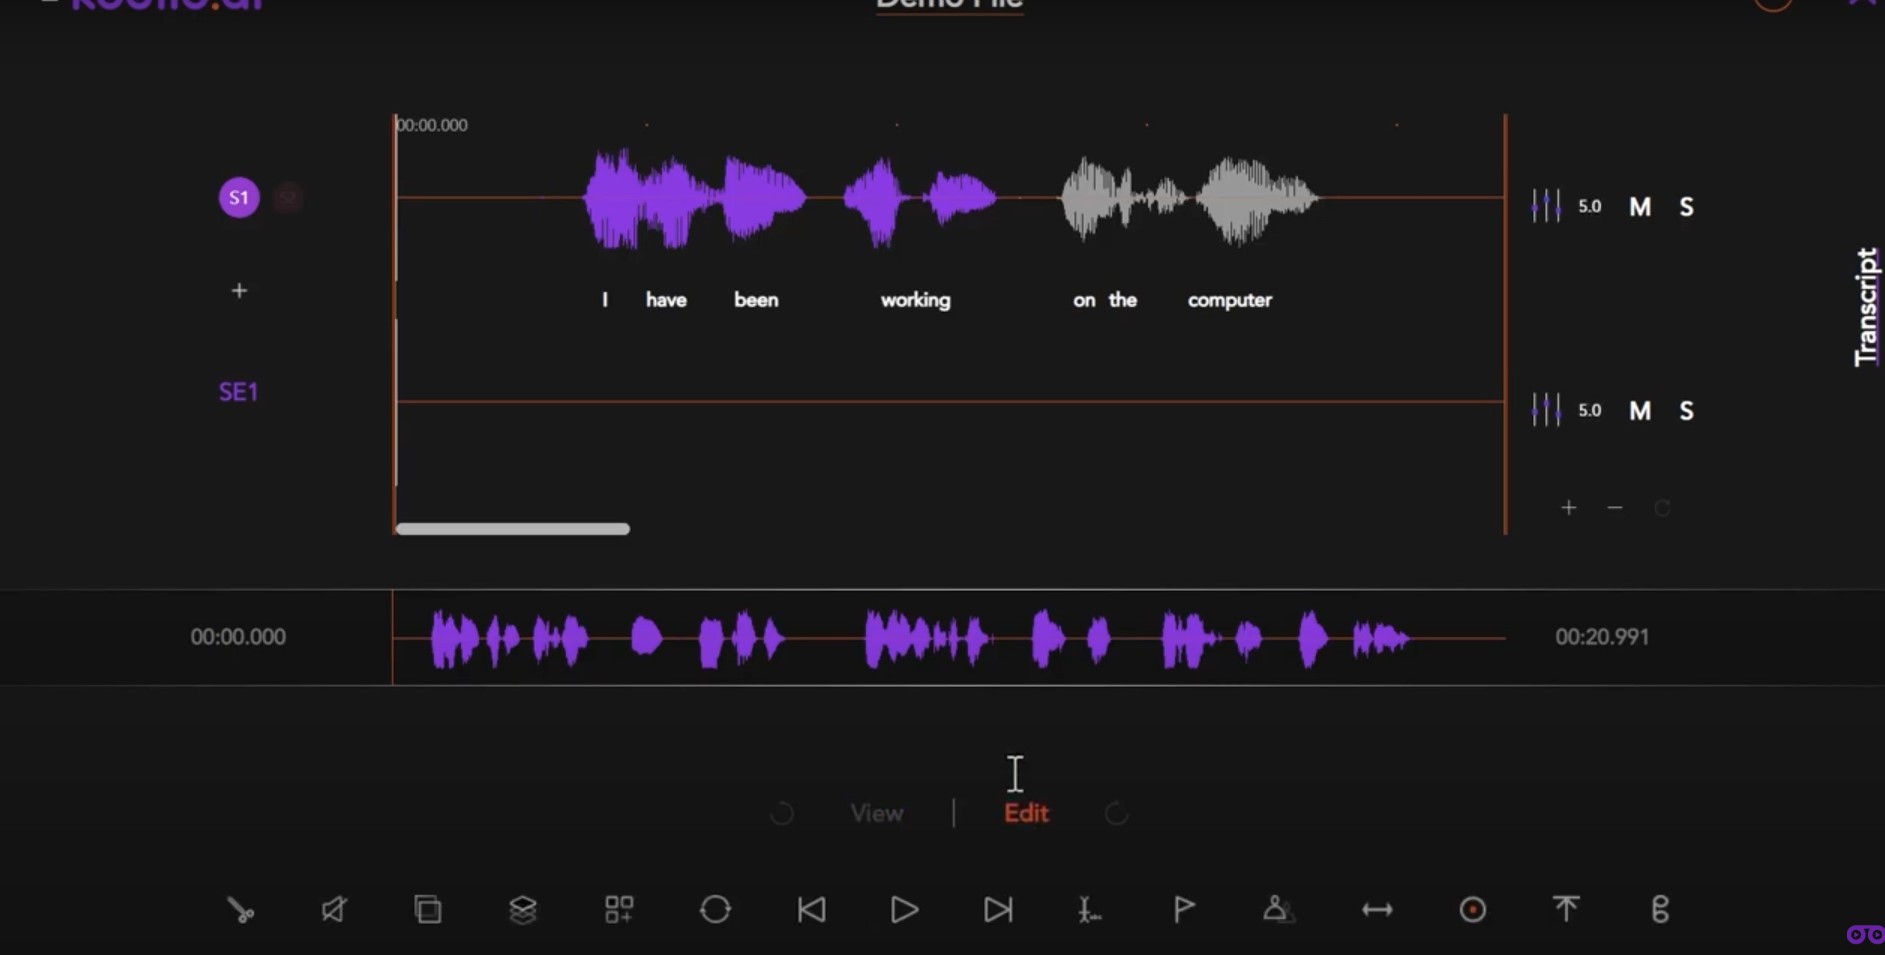Image resolution: width=1885 pixels, height=955 pixels.
Task: Click the horizontal timeline scrollbar
Action: click(x=513, y=529)
